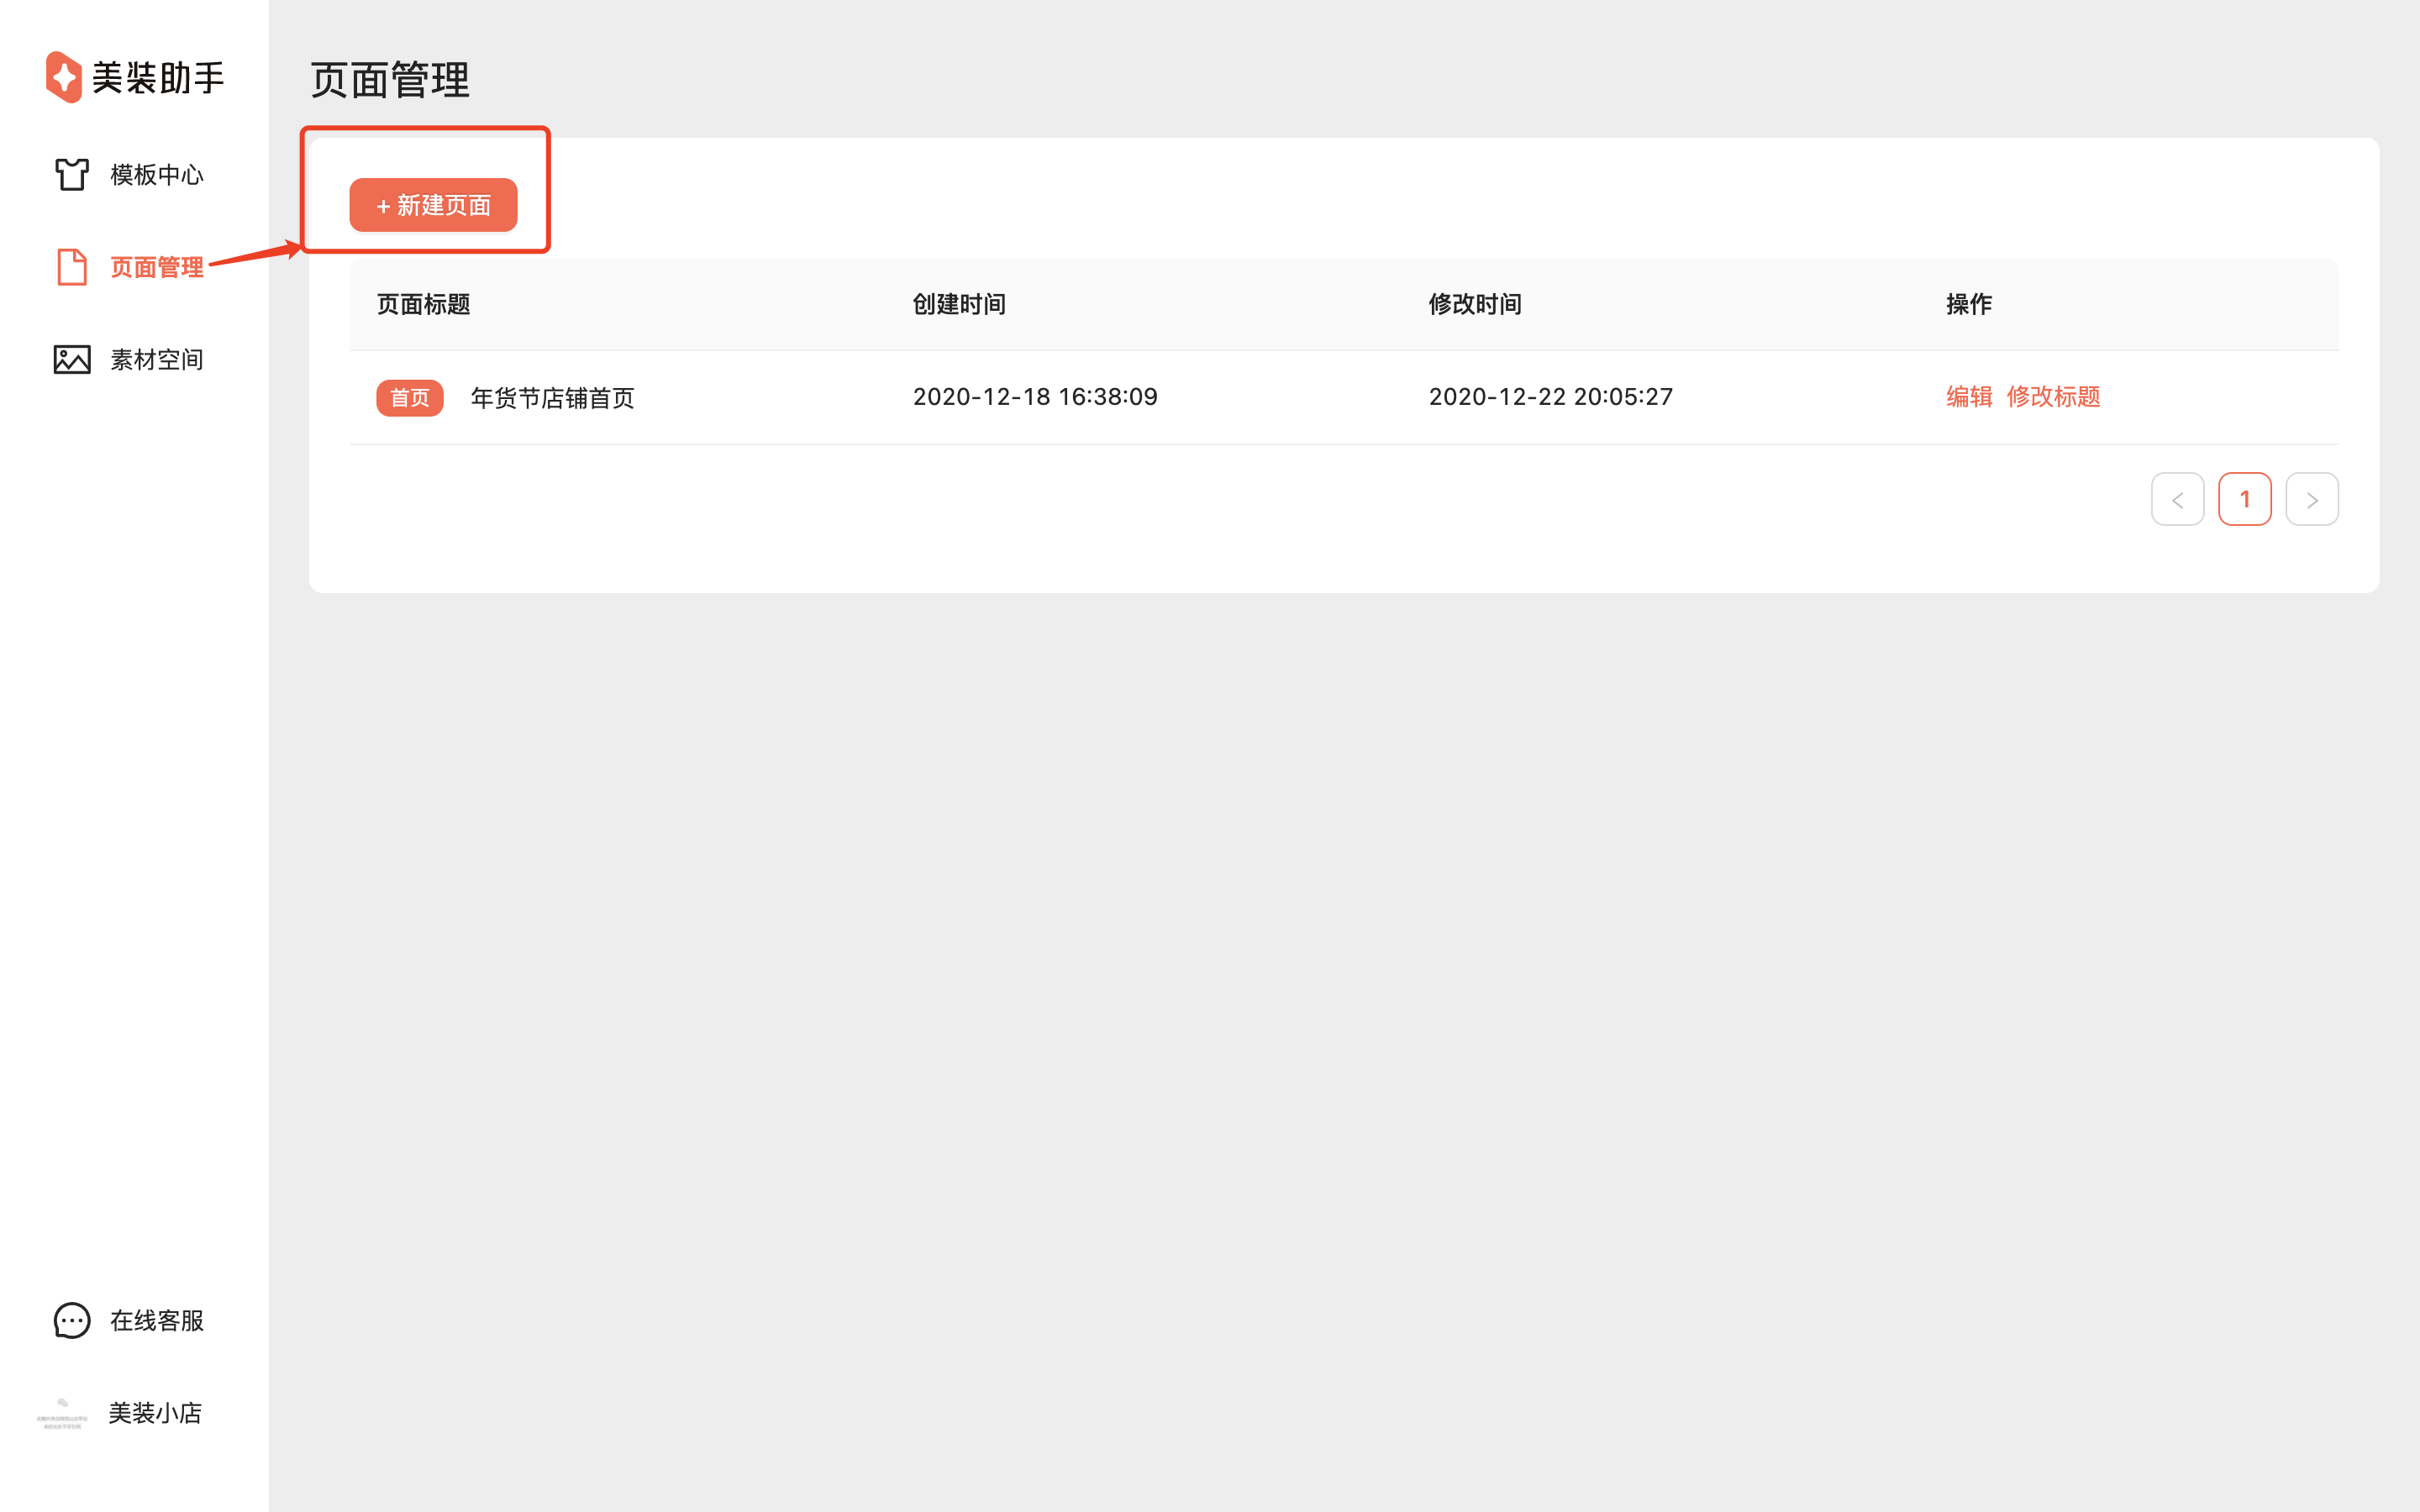The image size is (2420, 1512).
Task: Click 编辑 for 年货节店铺首页
Action: (1968, 397)
